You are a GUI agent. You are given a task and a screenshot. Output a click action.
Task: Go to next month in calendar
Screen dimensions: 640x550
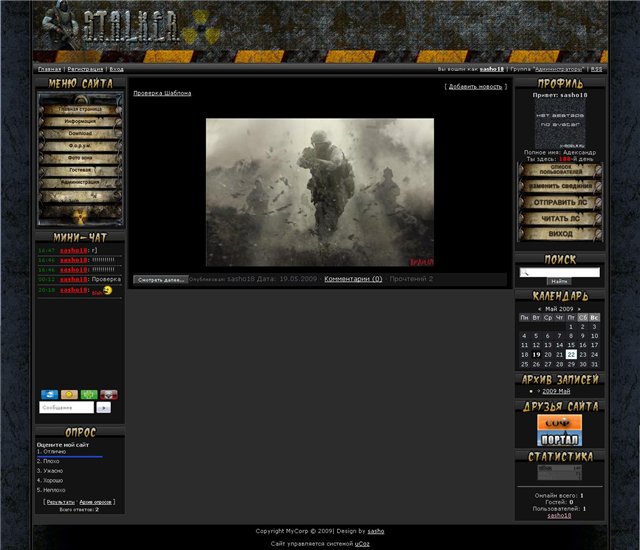click(579, 309)
